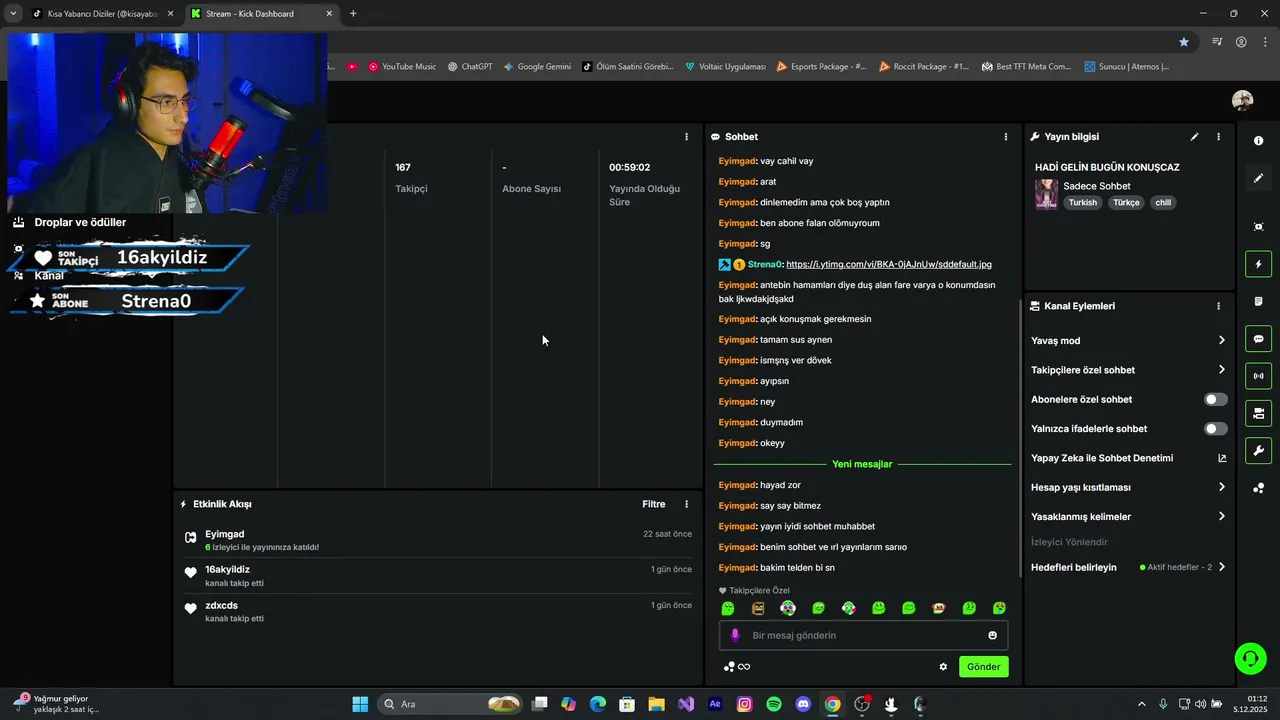Bookmark star in Chrome address bar
Screen dimensions: 1280x720
(1184, 42)
